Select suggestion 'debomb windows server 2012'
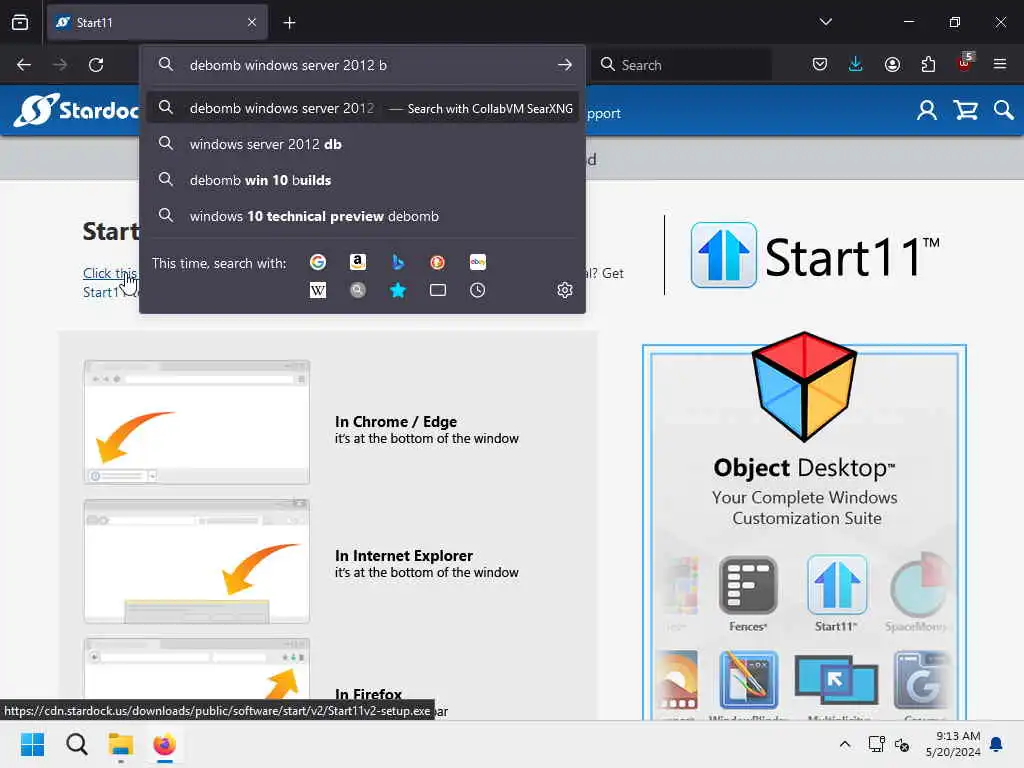The width and height of the screenshot is (1024, 768). click(362, 108)
